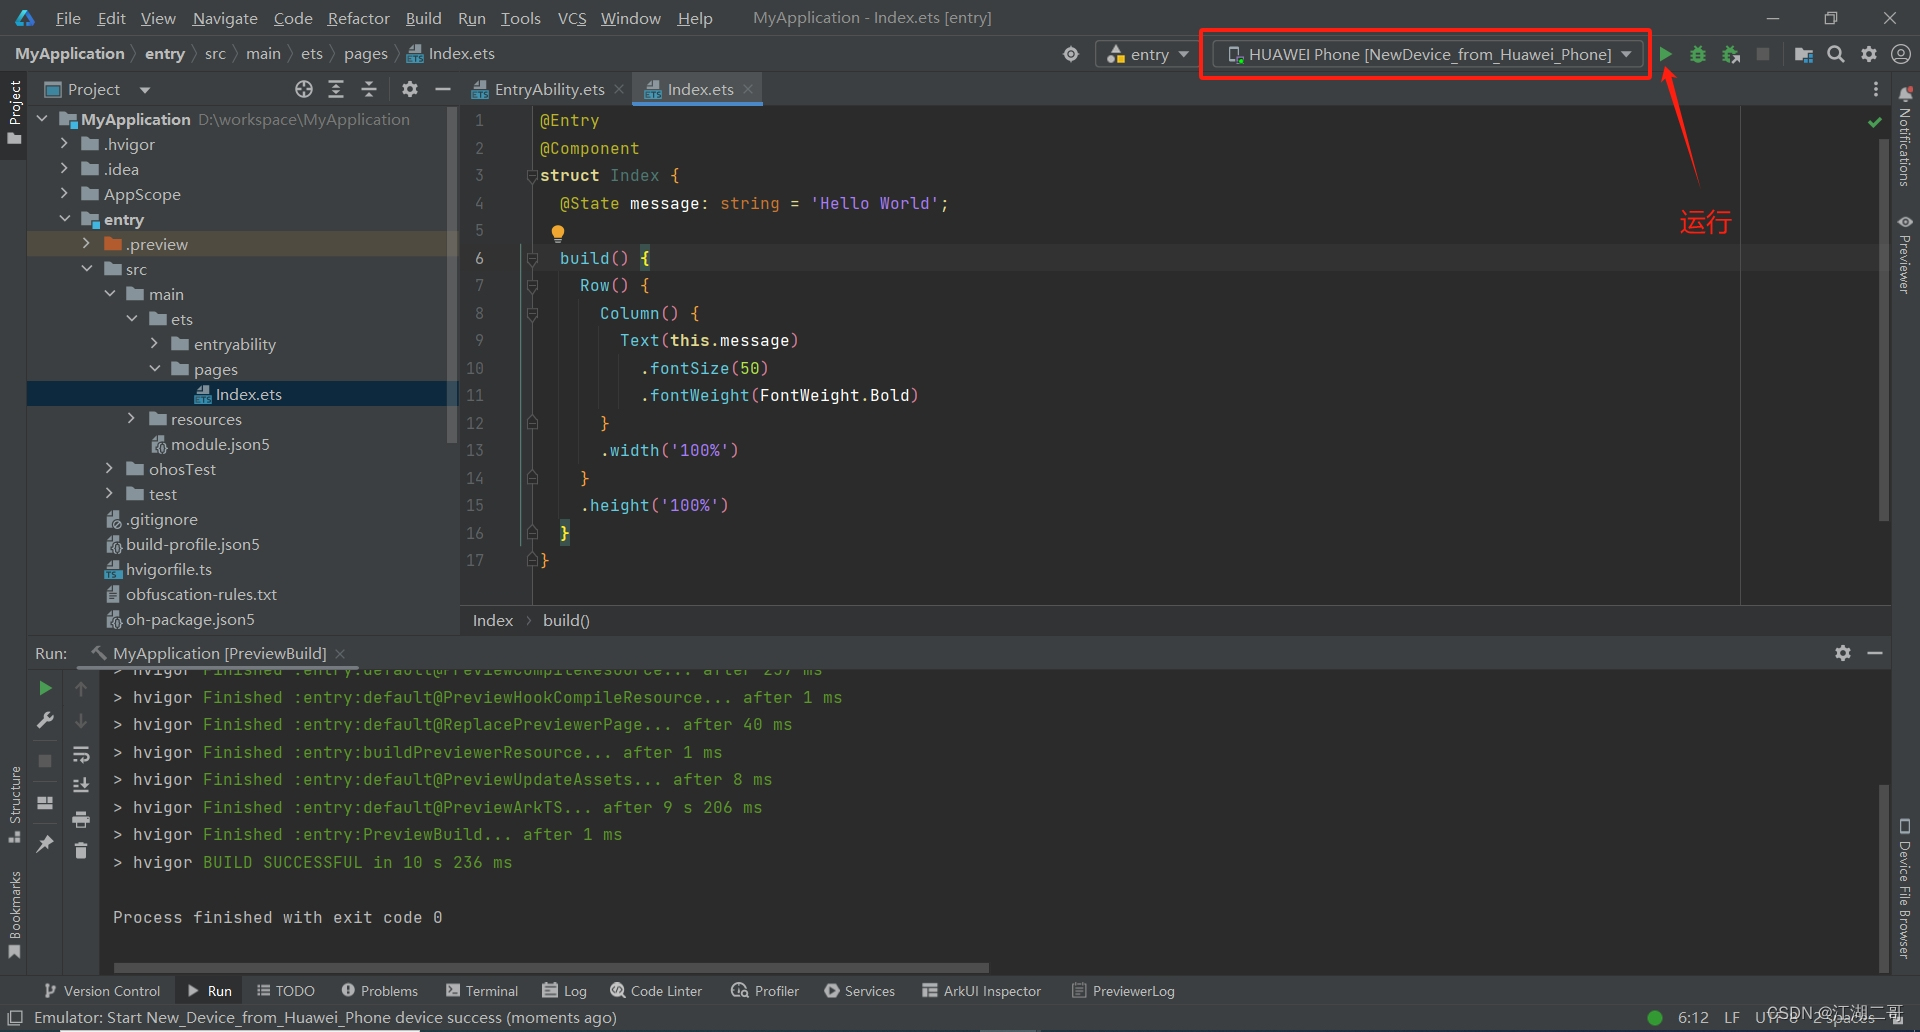
Task: Expand the ohosTest folder
Action: coord(109,469)
